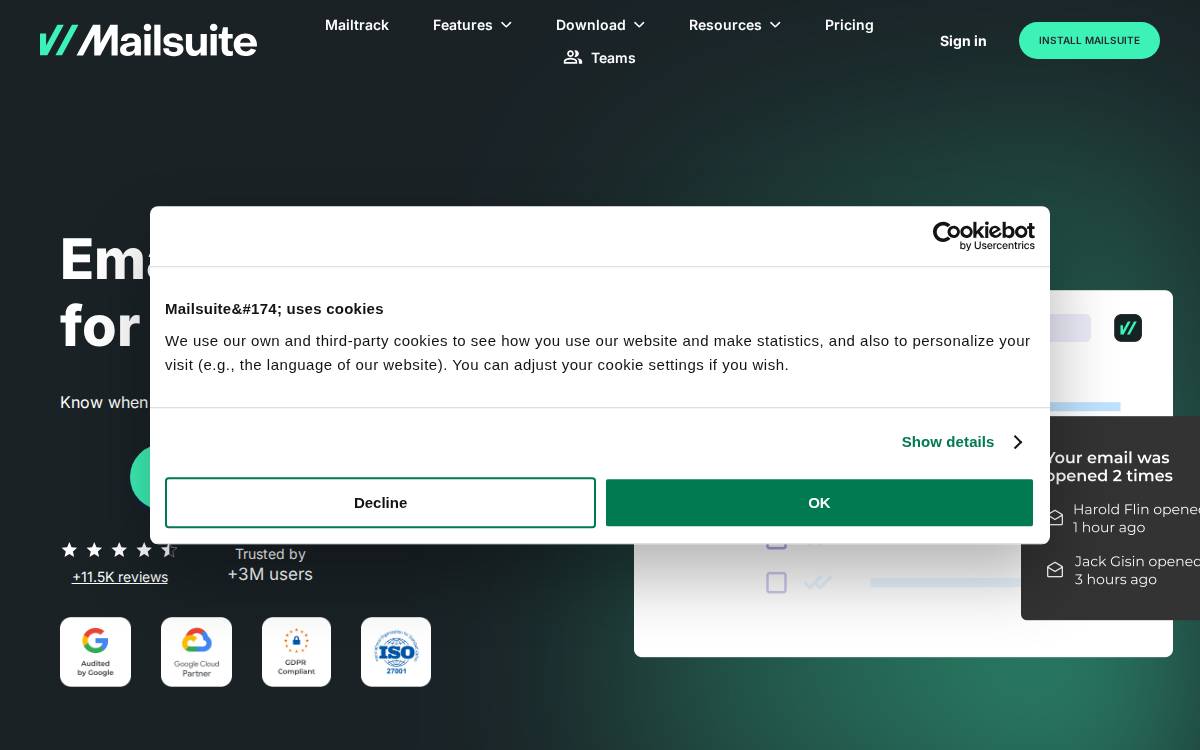Click the Sign in link
Screen dimensions: 1200x750
click(x=963, y=41)
